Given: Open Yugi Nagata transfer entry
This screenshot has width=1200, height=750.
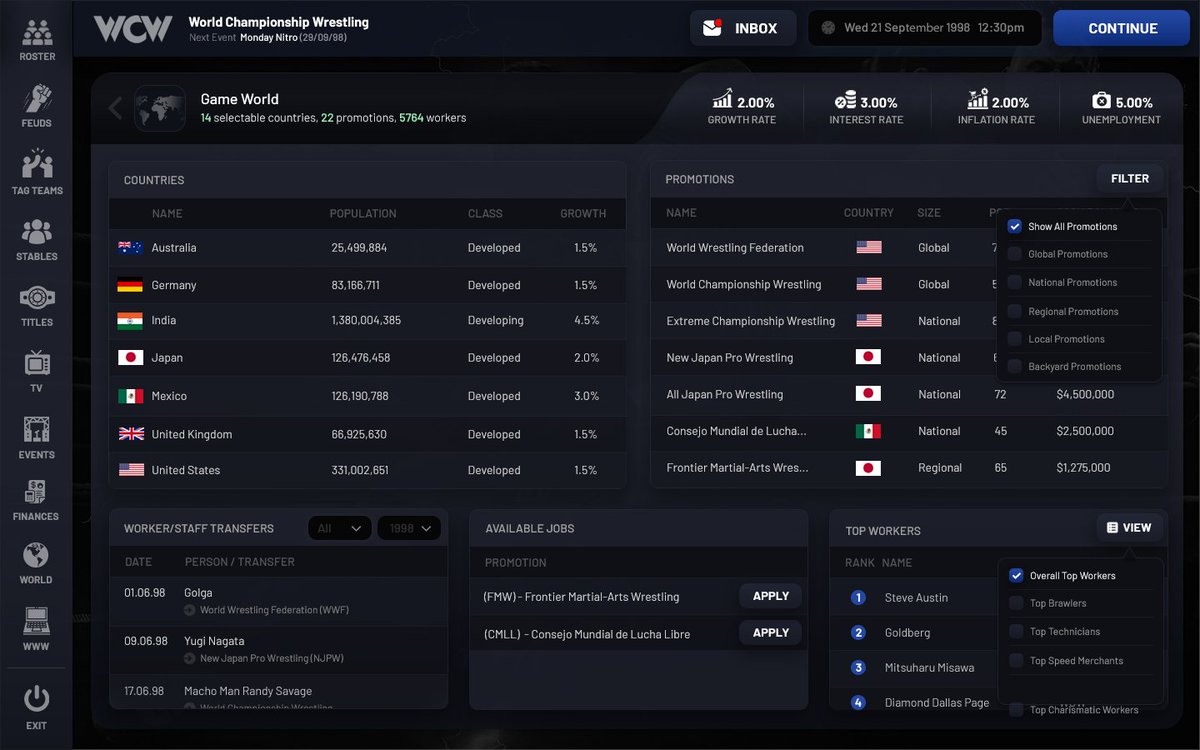Looking at the screenshot, I should 279,648.
